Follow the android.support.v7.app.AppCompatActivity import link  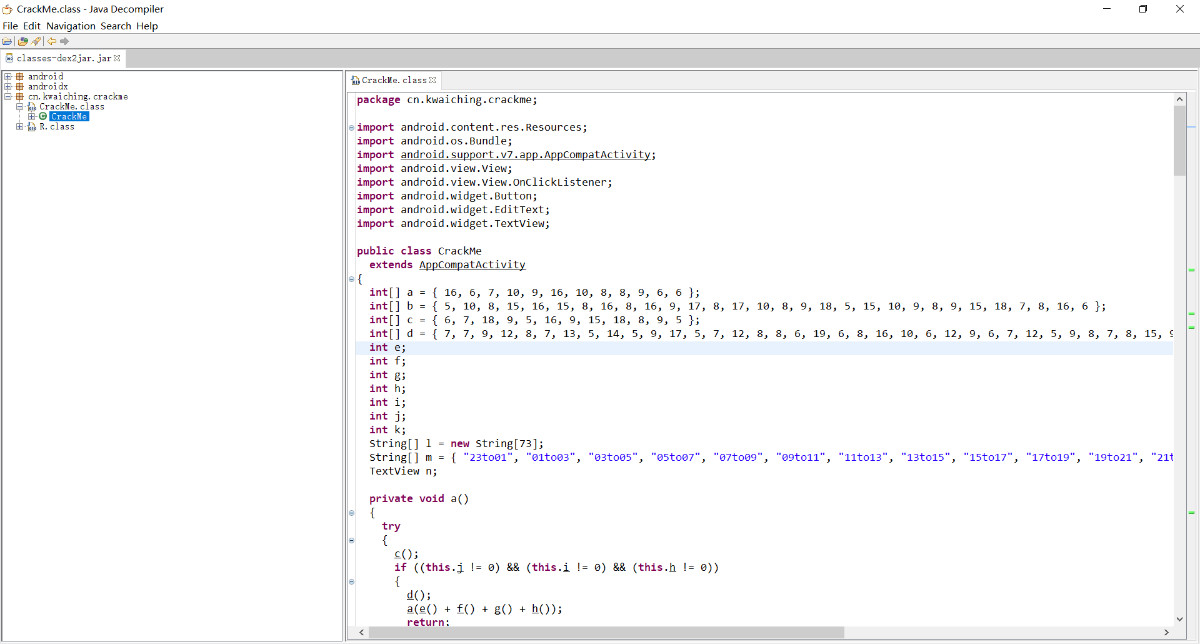[x=526, y=155]
